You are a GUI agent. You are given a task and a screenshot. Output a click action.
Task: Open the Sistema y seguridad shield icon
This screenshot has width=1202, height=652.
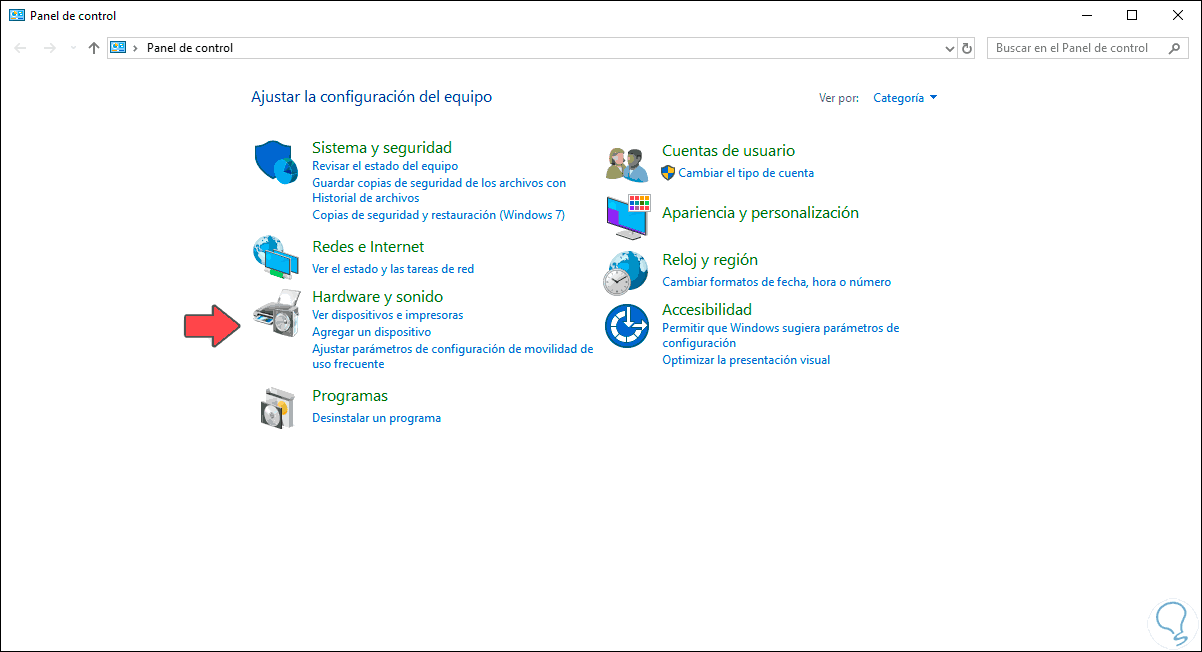coord(275,161)
